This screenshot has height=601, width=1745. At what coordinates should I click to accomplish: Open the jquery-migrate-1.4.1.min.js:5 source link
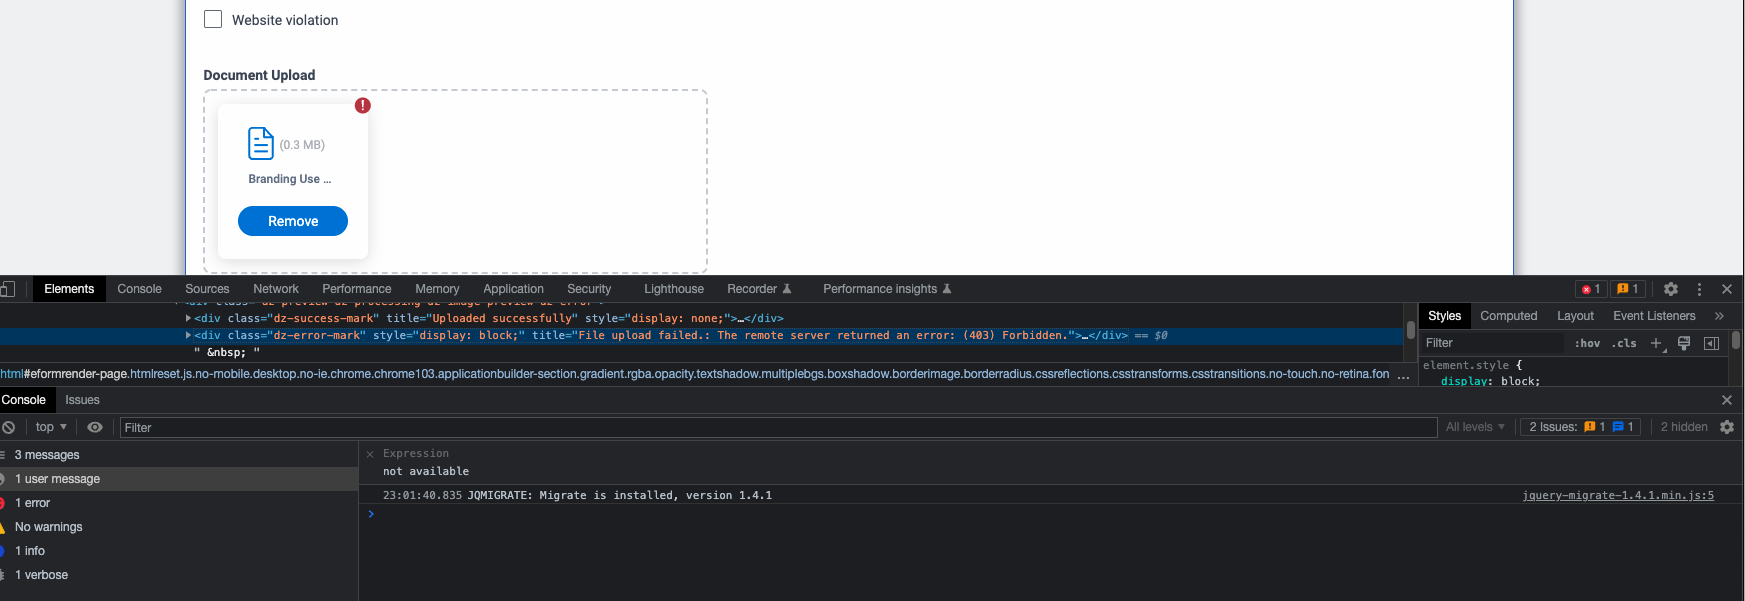[1617, 495]
